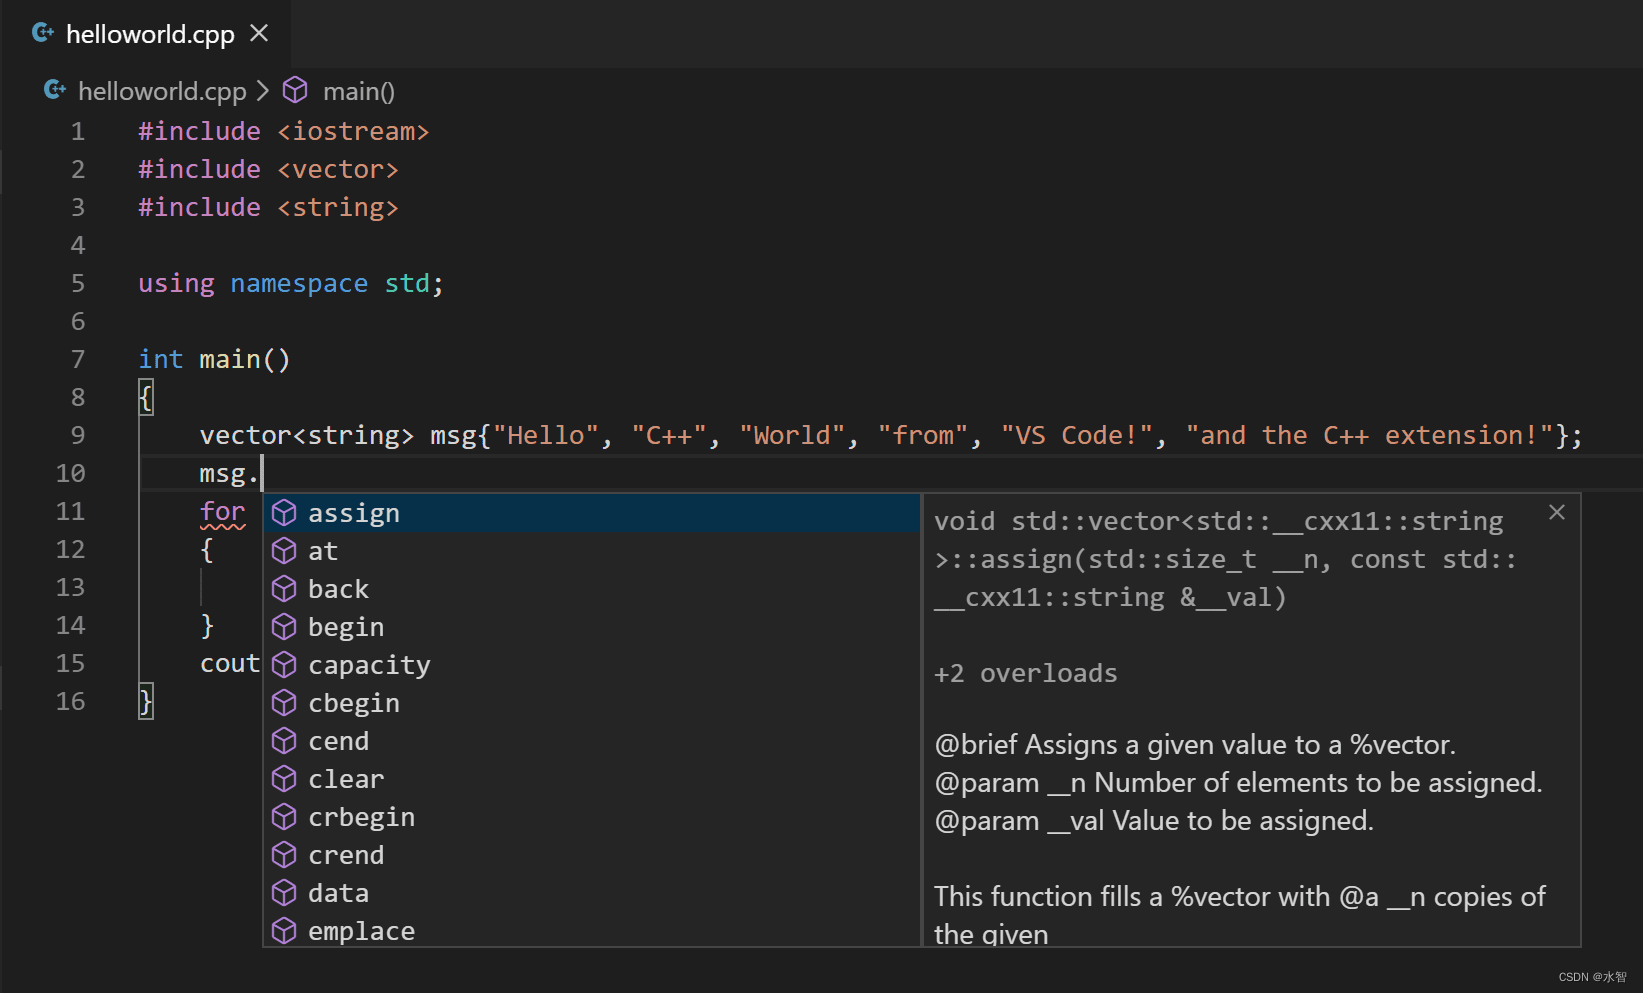1643x993 pixels.
Task: Choose the at suggestion
Action: (x=591, y=551)
